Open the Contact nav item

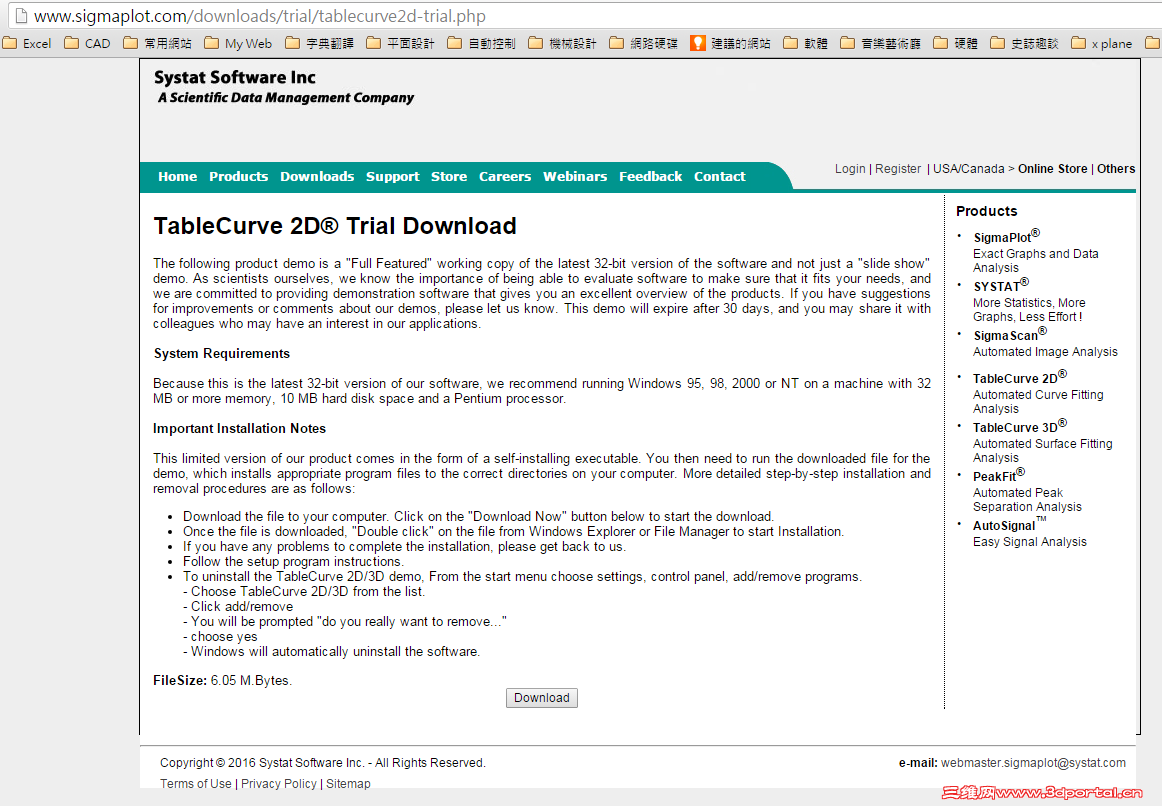pos(720,176)
